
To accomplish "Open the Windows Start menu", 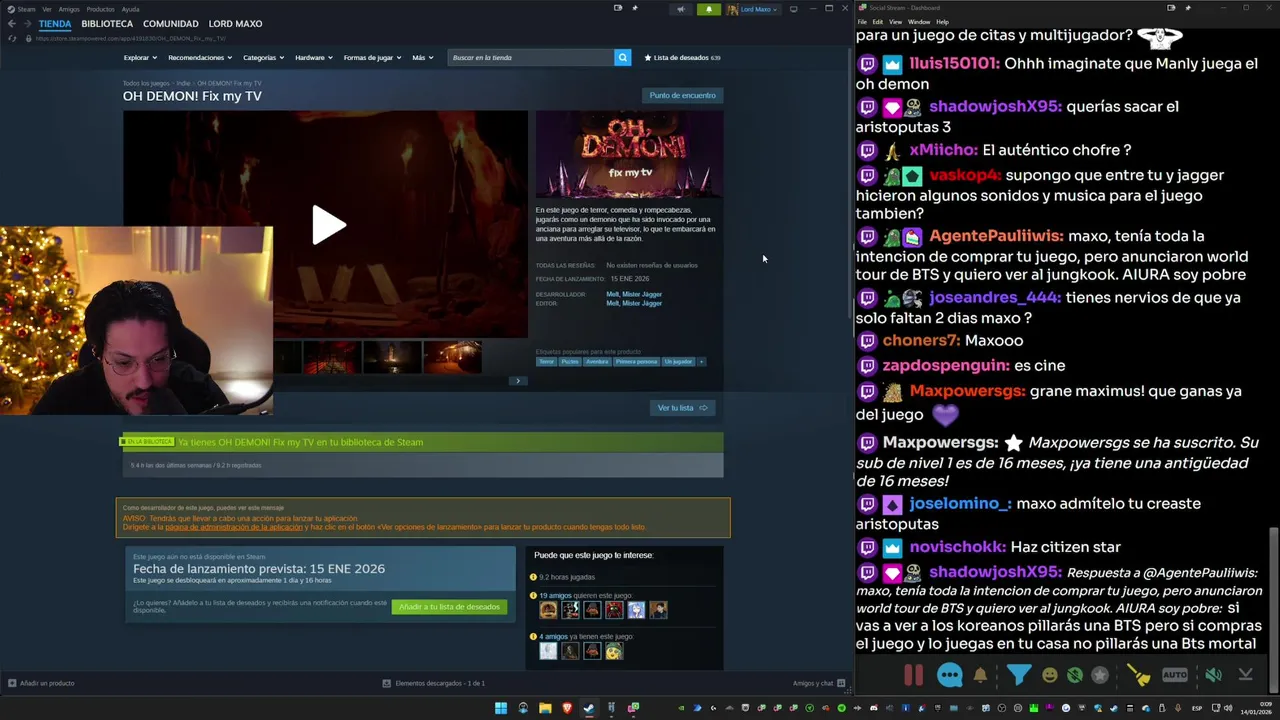I will click(501, 708).
